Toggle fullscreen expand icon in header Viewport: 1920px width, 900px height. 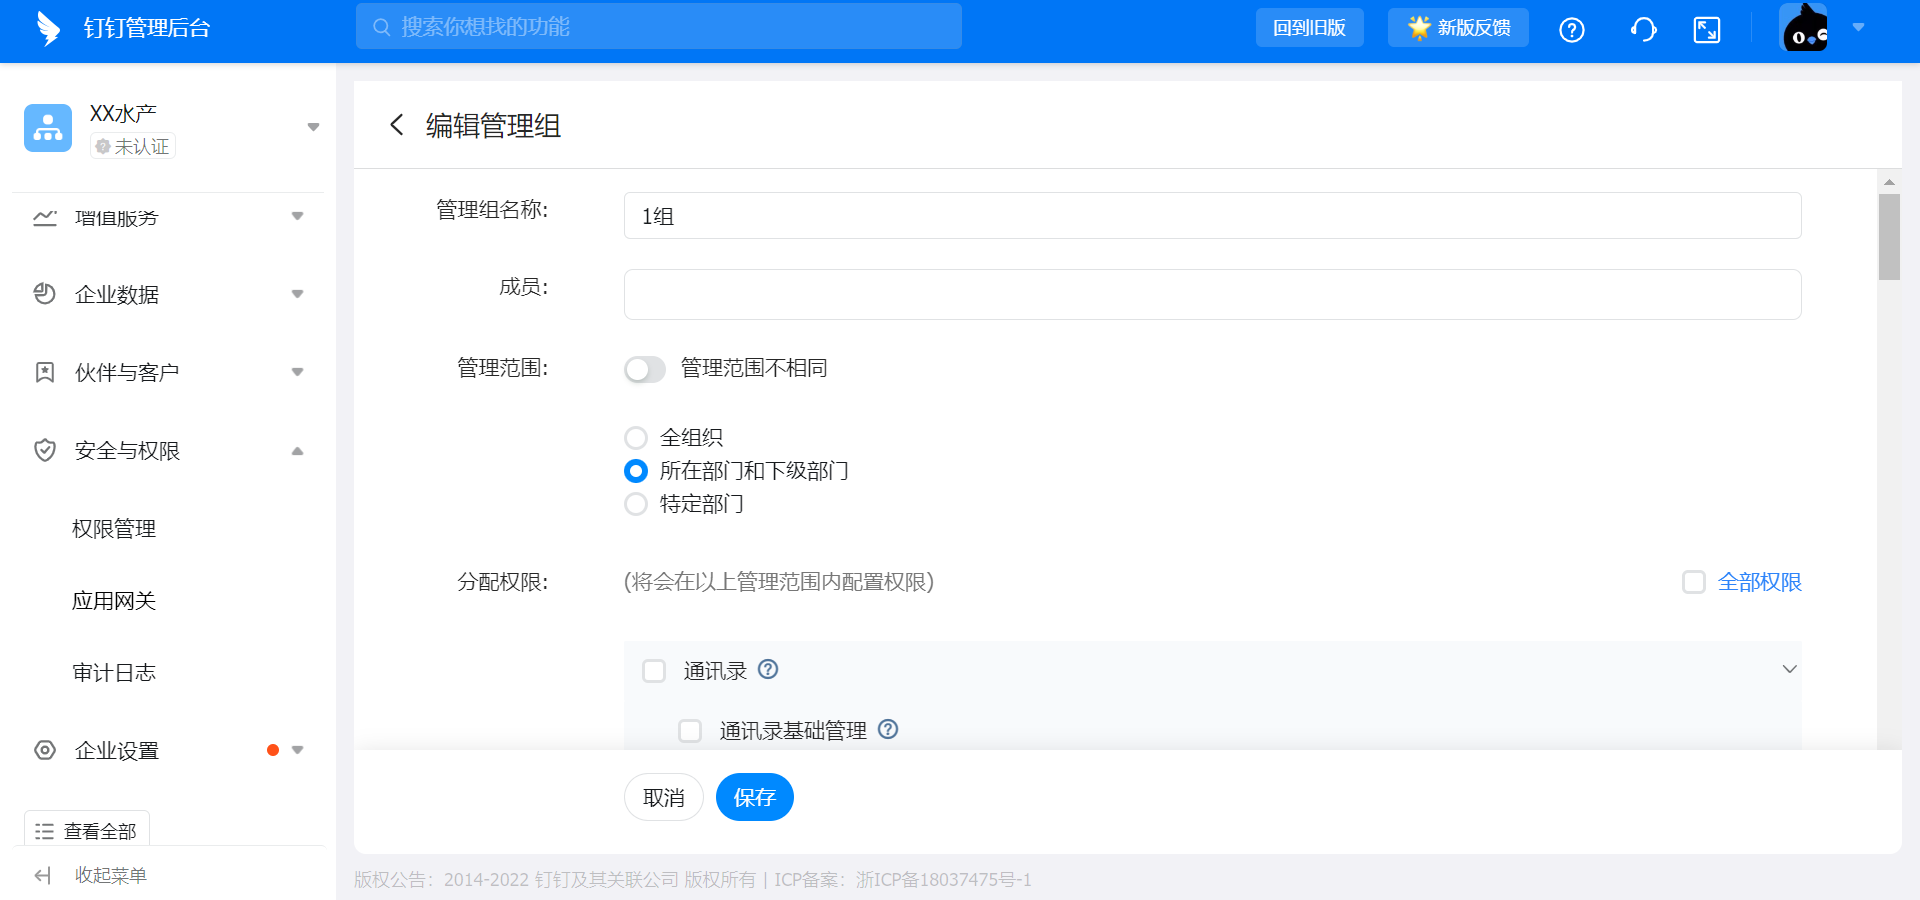[x=1706, y=30]
